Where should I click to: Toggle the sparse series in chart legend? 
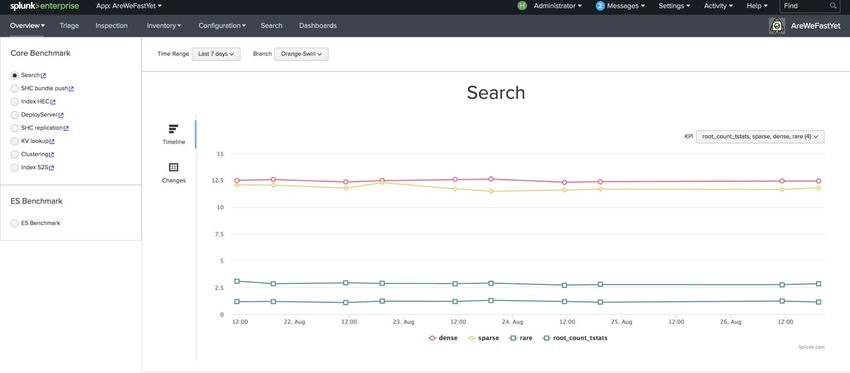484,338
